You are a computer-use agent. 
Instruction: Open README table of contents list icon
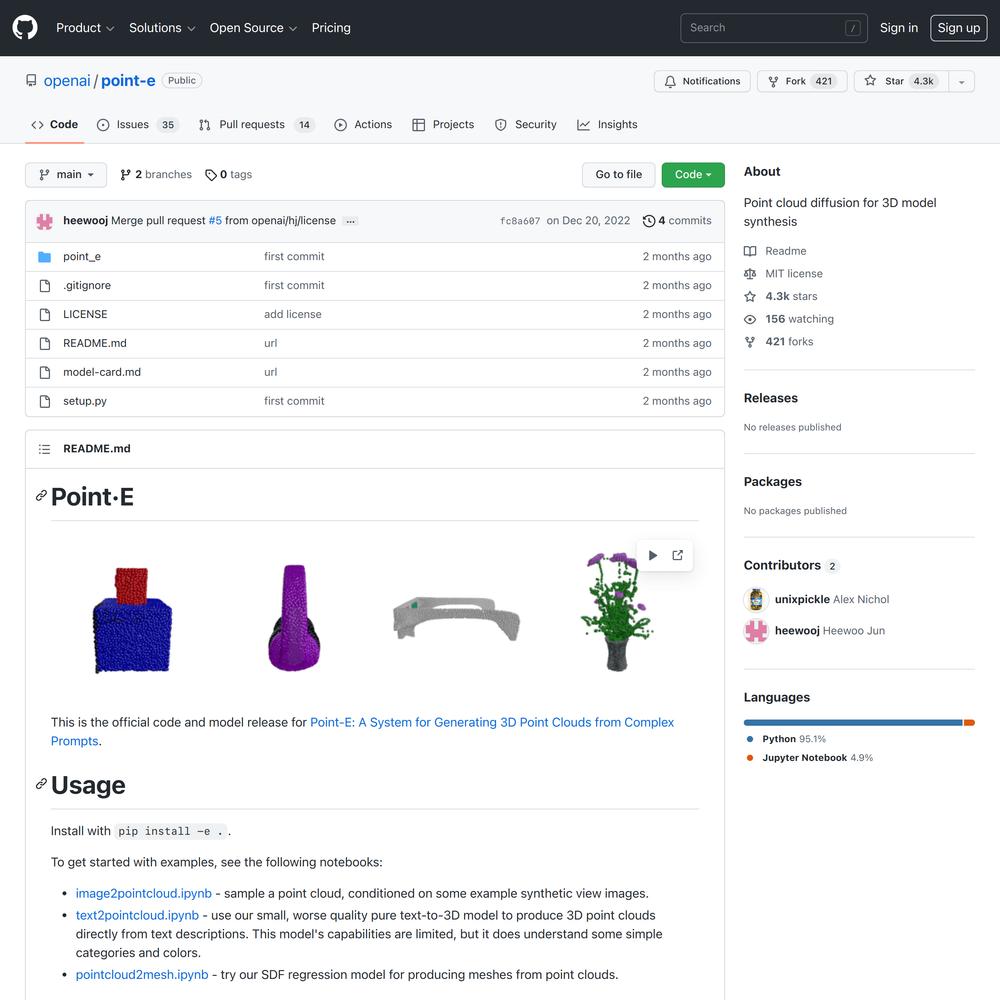pos(44,449)
